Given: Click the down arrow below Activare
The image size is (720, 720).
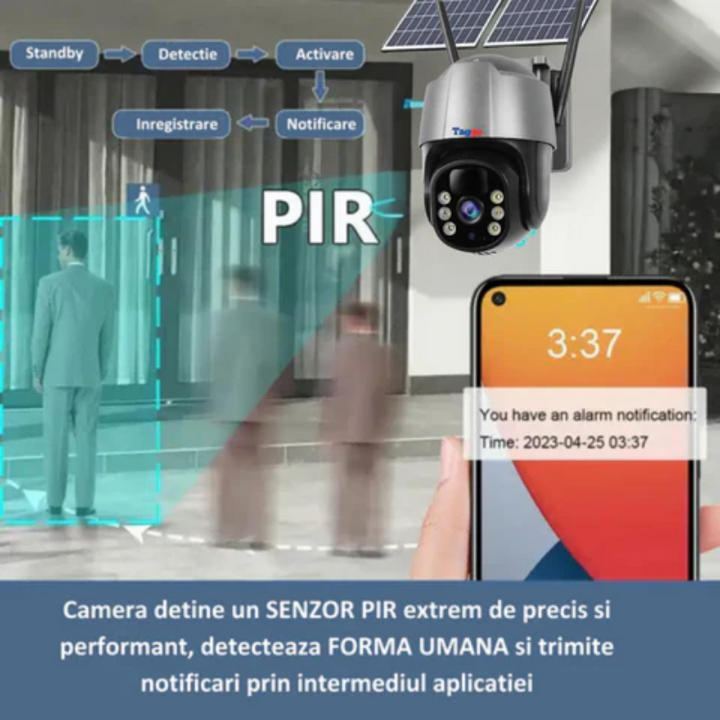Looking at the screenshot, I should pyautogui.click(x=320, y=88).
